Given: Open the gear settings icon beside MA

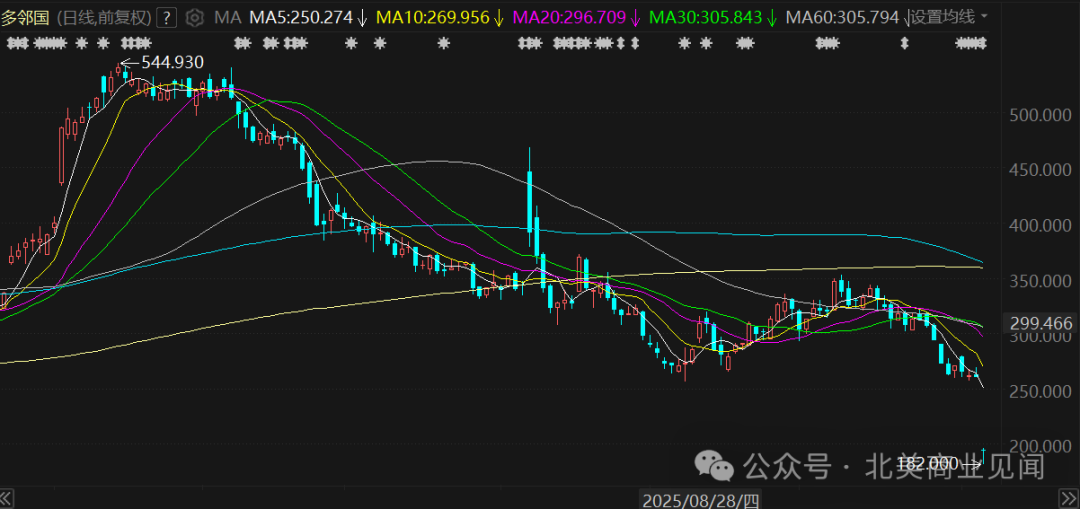Looking at the screenshot, I should (x=195, y=18).
